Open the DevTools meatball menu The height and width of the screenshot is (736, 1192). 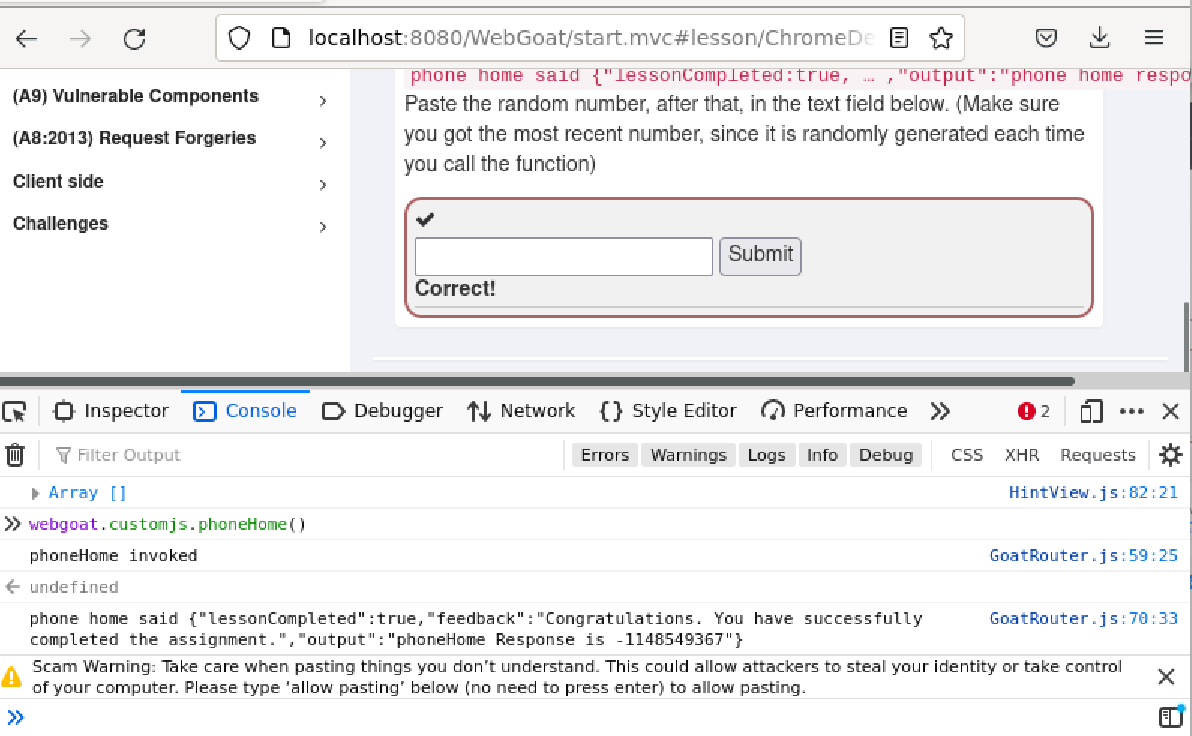[x=1133, y=411]
